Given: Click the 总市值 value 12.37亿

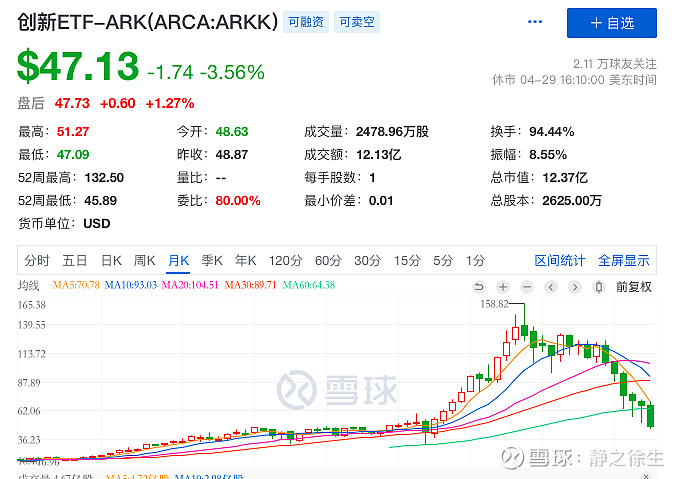Looking at the screenshot, I should [x=565, y=178].
